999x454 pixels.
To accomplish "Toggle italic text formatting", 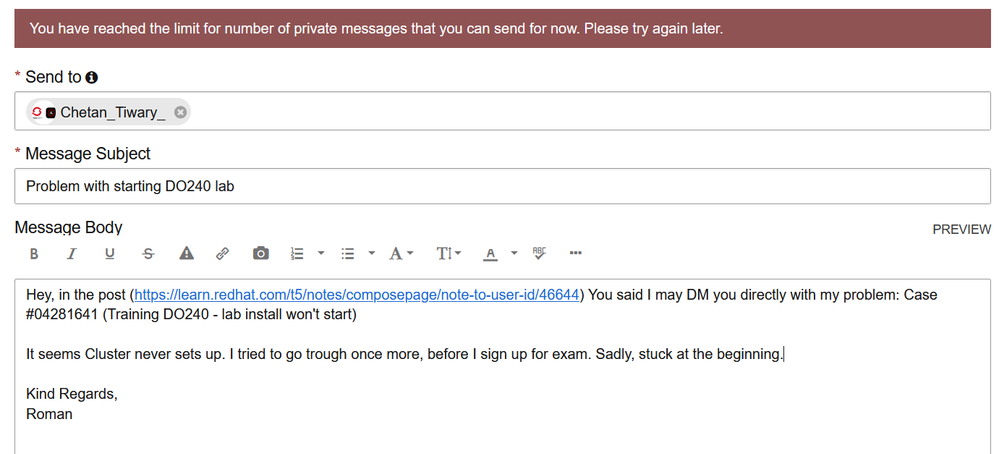I will (71, 254).
